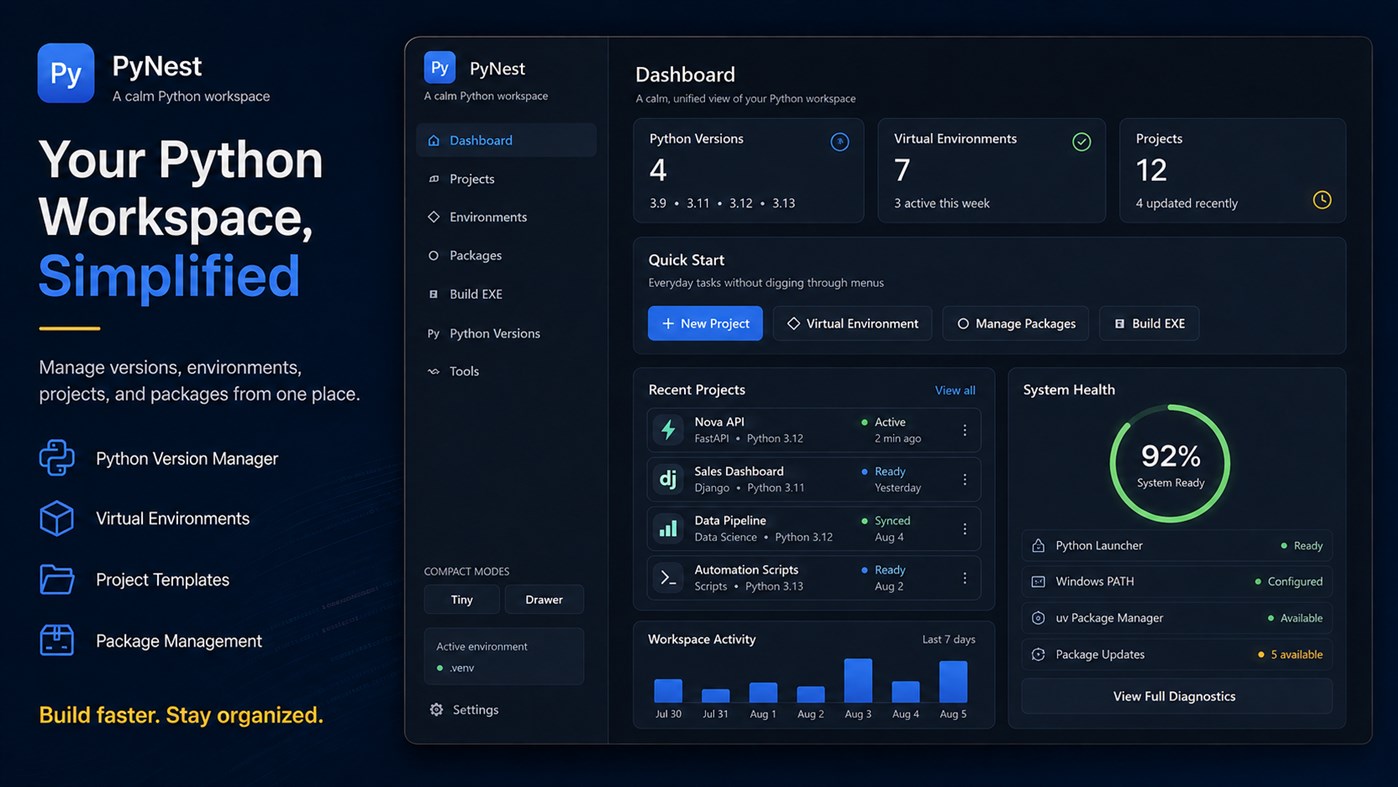Image resolution: width=1398 pixels, height=787 pixels.
Task: Click the Data Pipeline bar chart icon
Action: coord(668,528)
